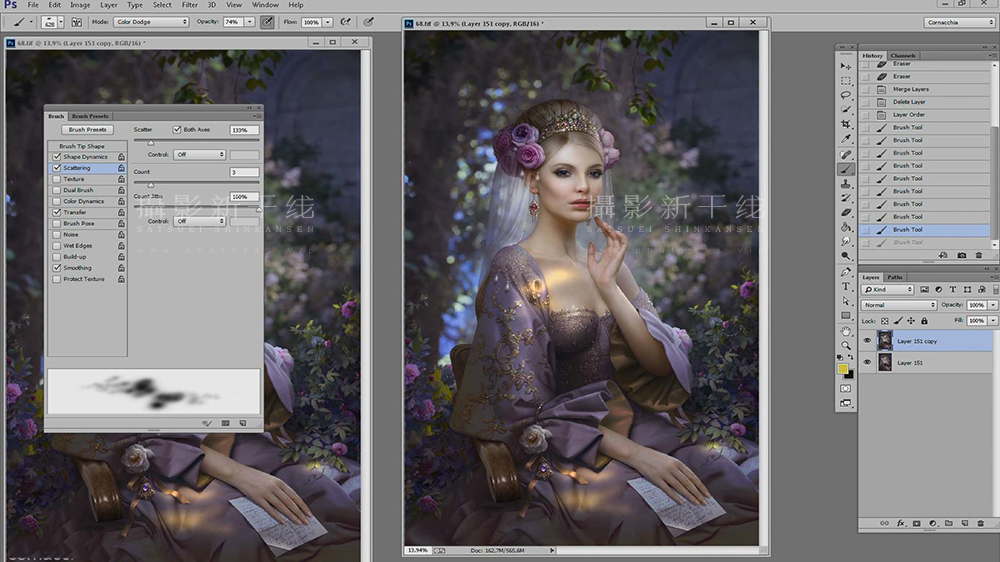Switch to the Channels tab
This screenshot has height=562, width=1000.
[903, 55]
